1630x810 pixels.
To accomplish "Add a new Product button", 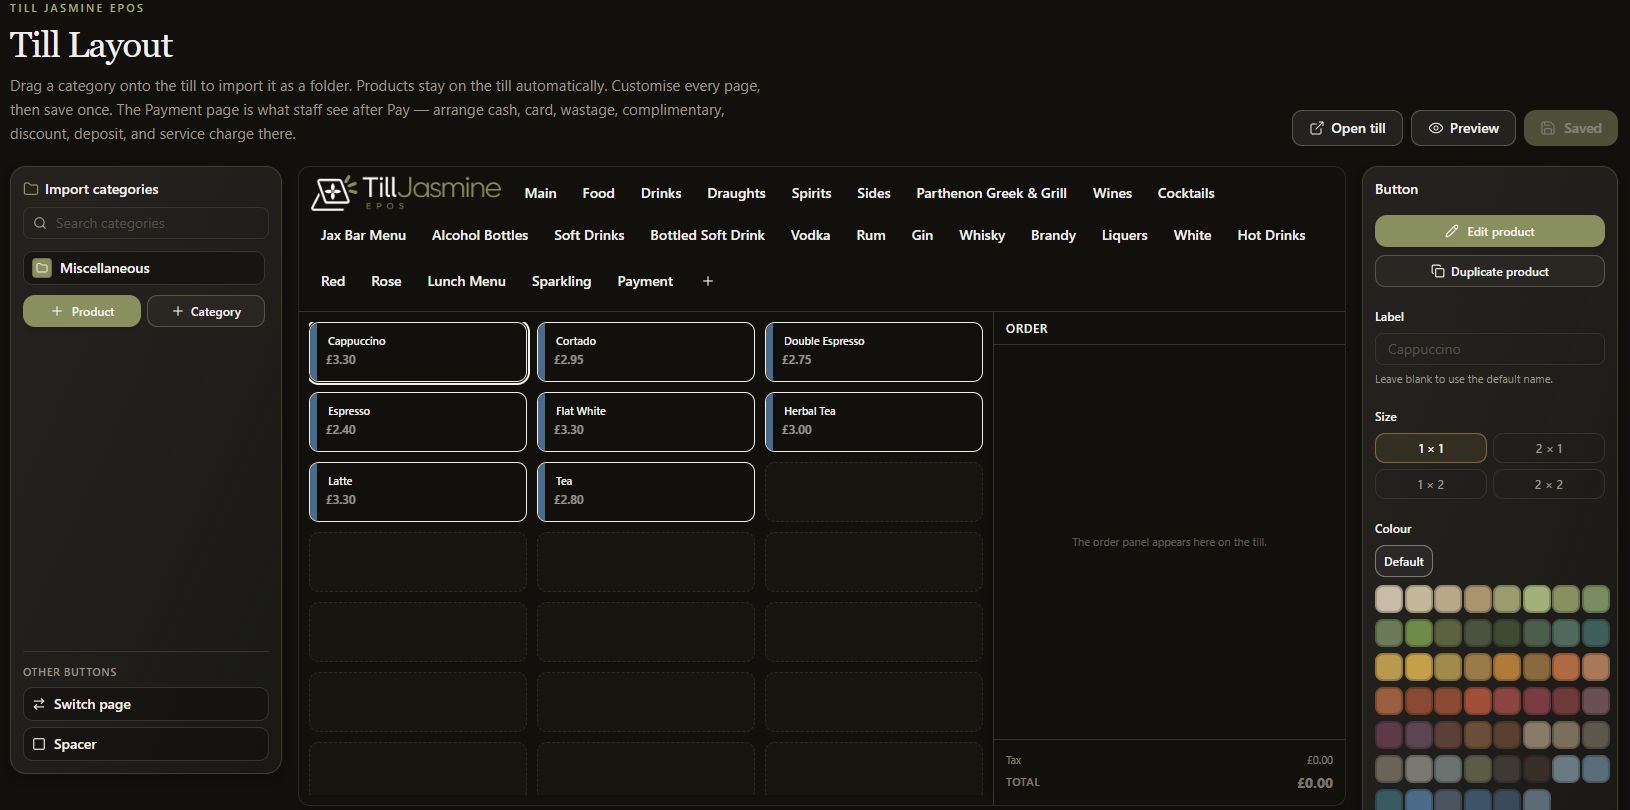I will 82,311.
